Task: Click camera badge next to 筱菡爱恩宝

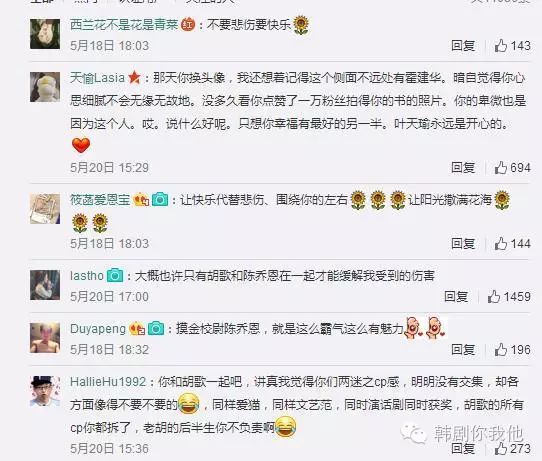Action: tap(160, 199)
